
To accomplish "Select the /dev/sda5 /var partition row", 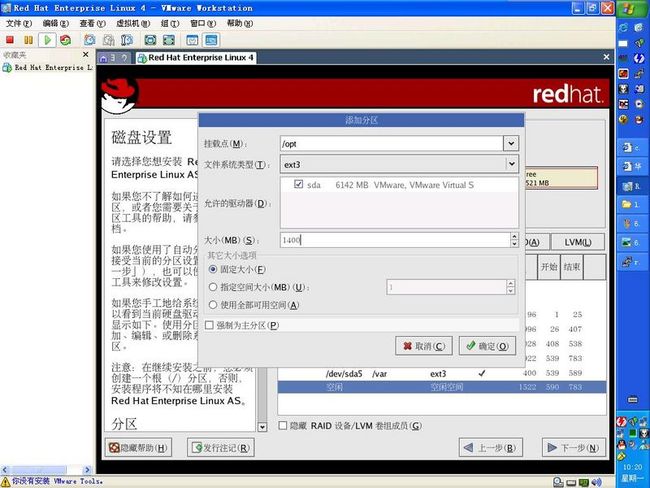I will pos(441,373).
